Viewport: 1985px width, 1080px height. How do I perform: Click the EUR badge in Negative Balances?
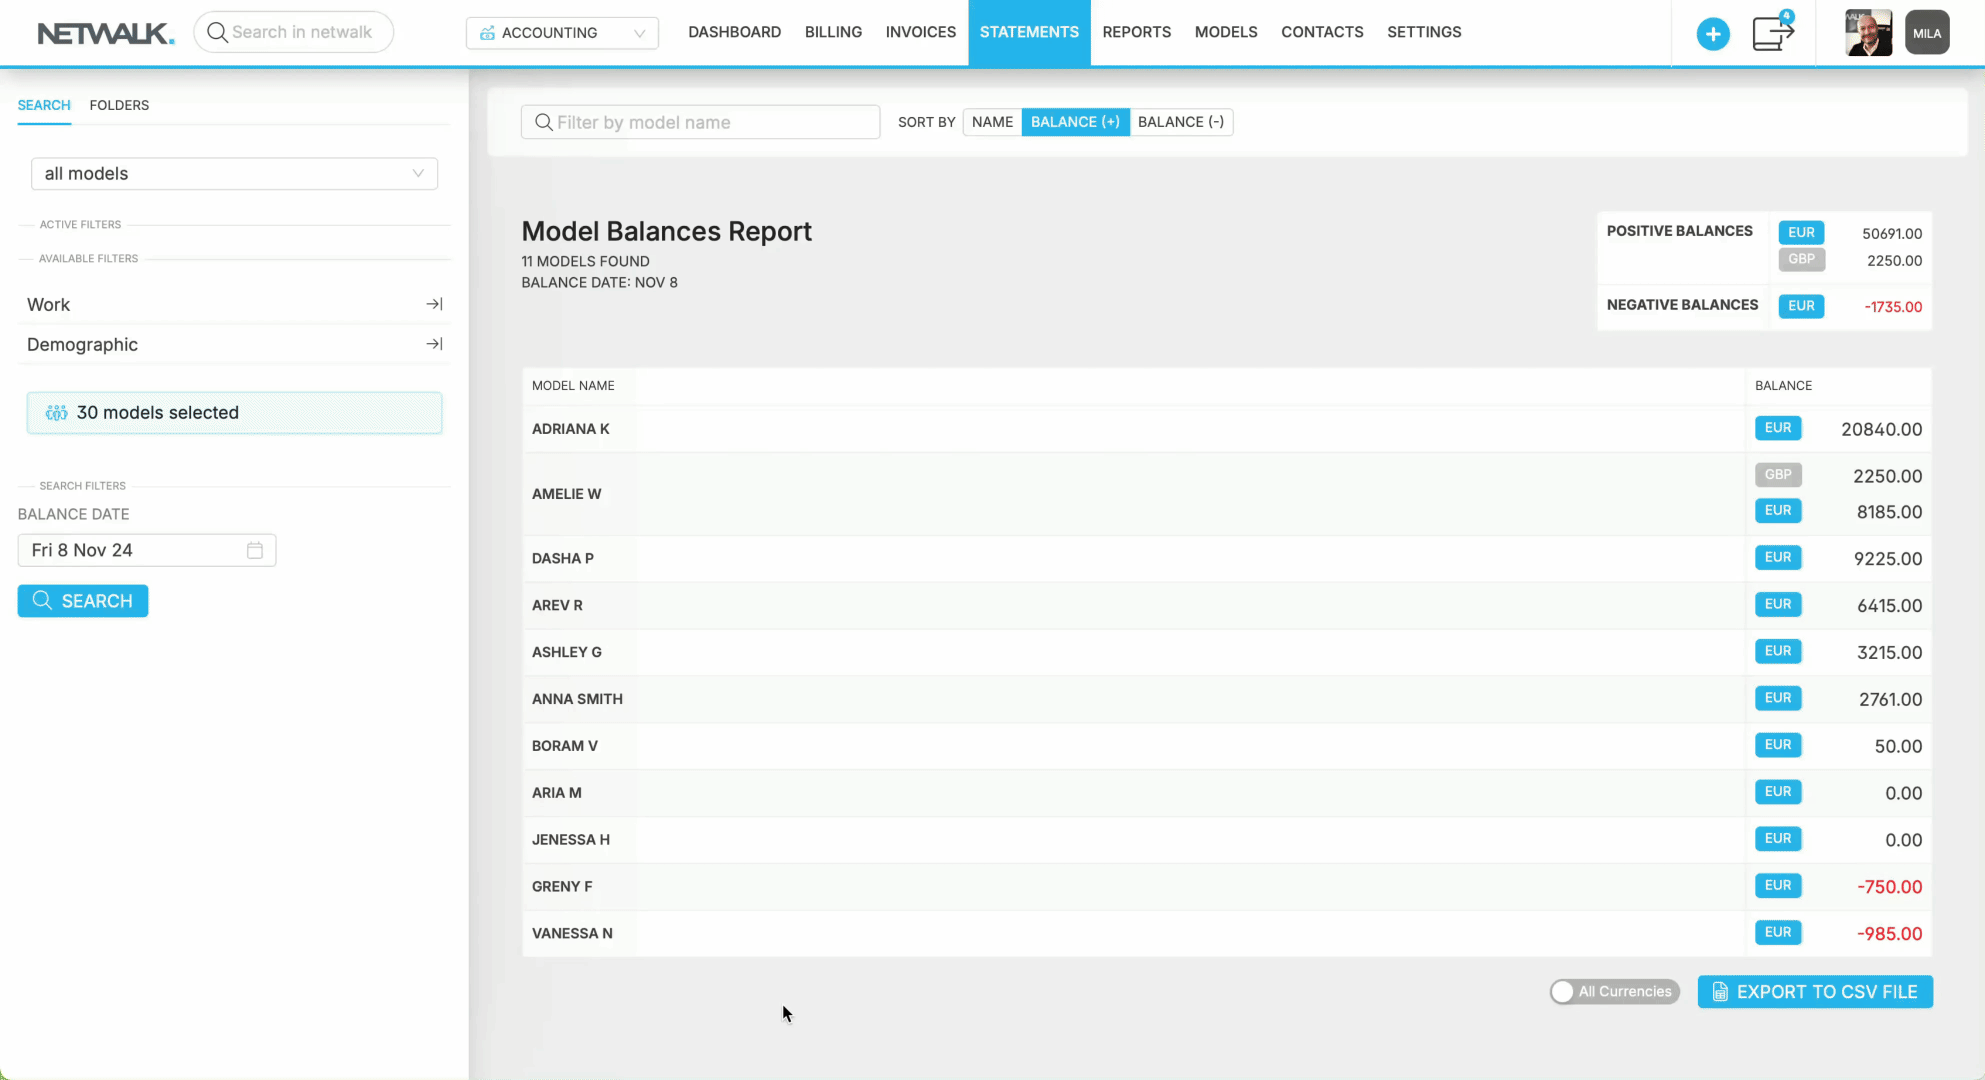[x=1800, y=306]
